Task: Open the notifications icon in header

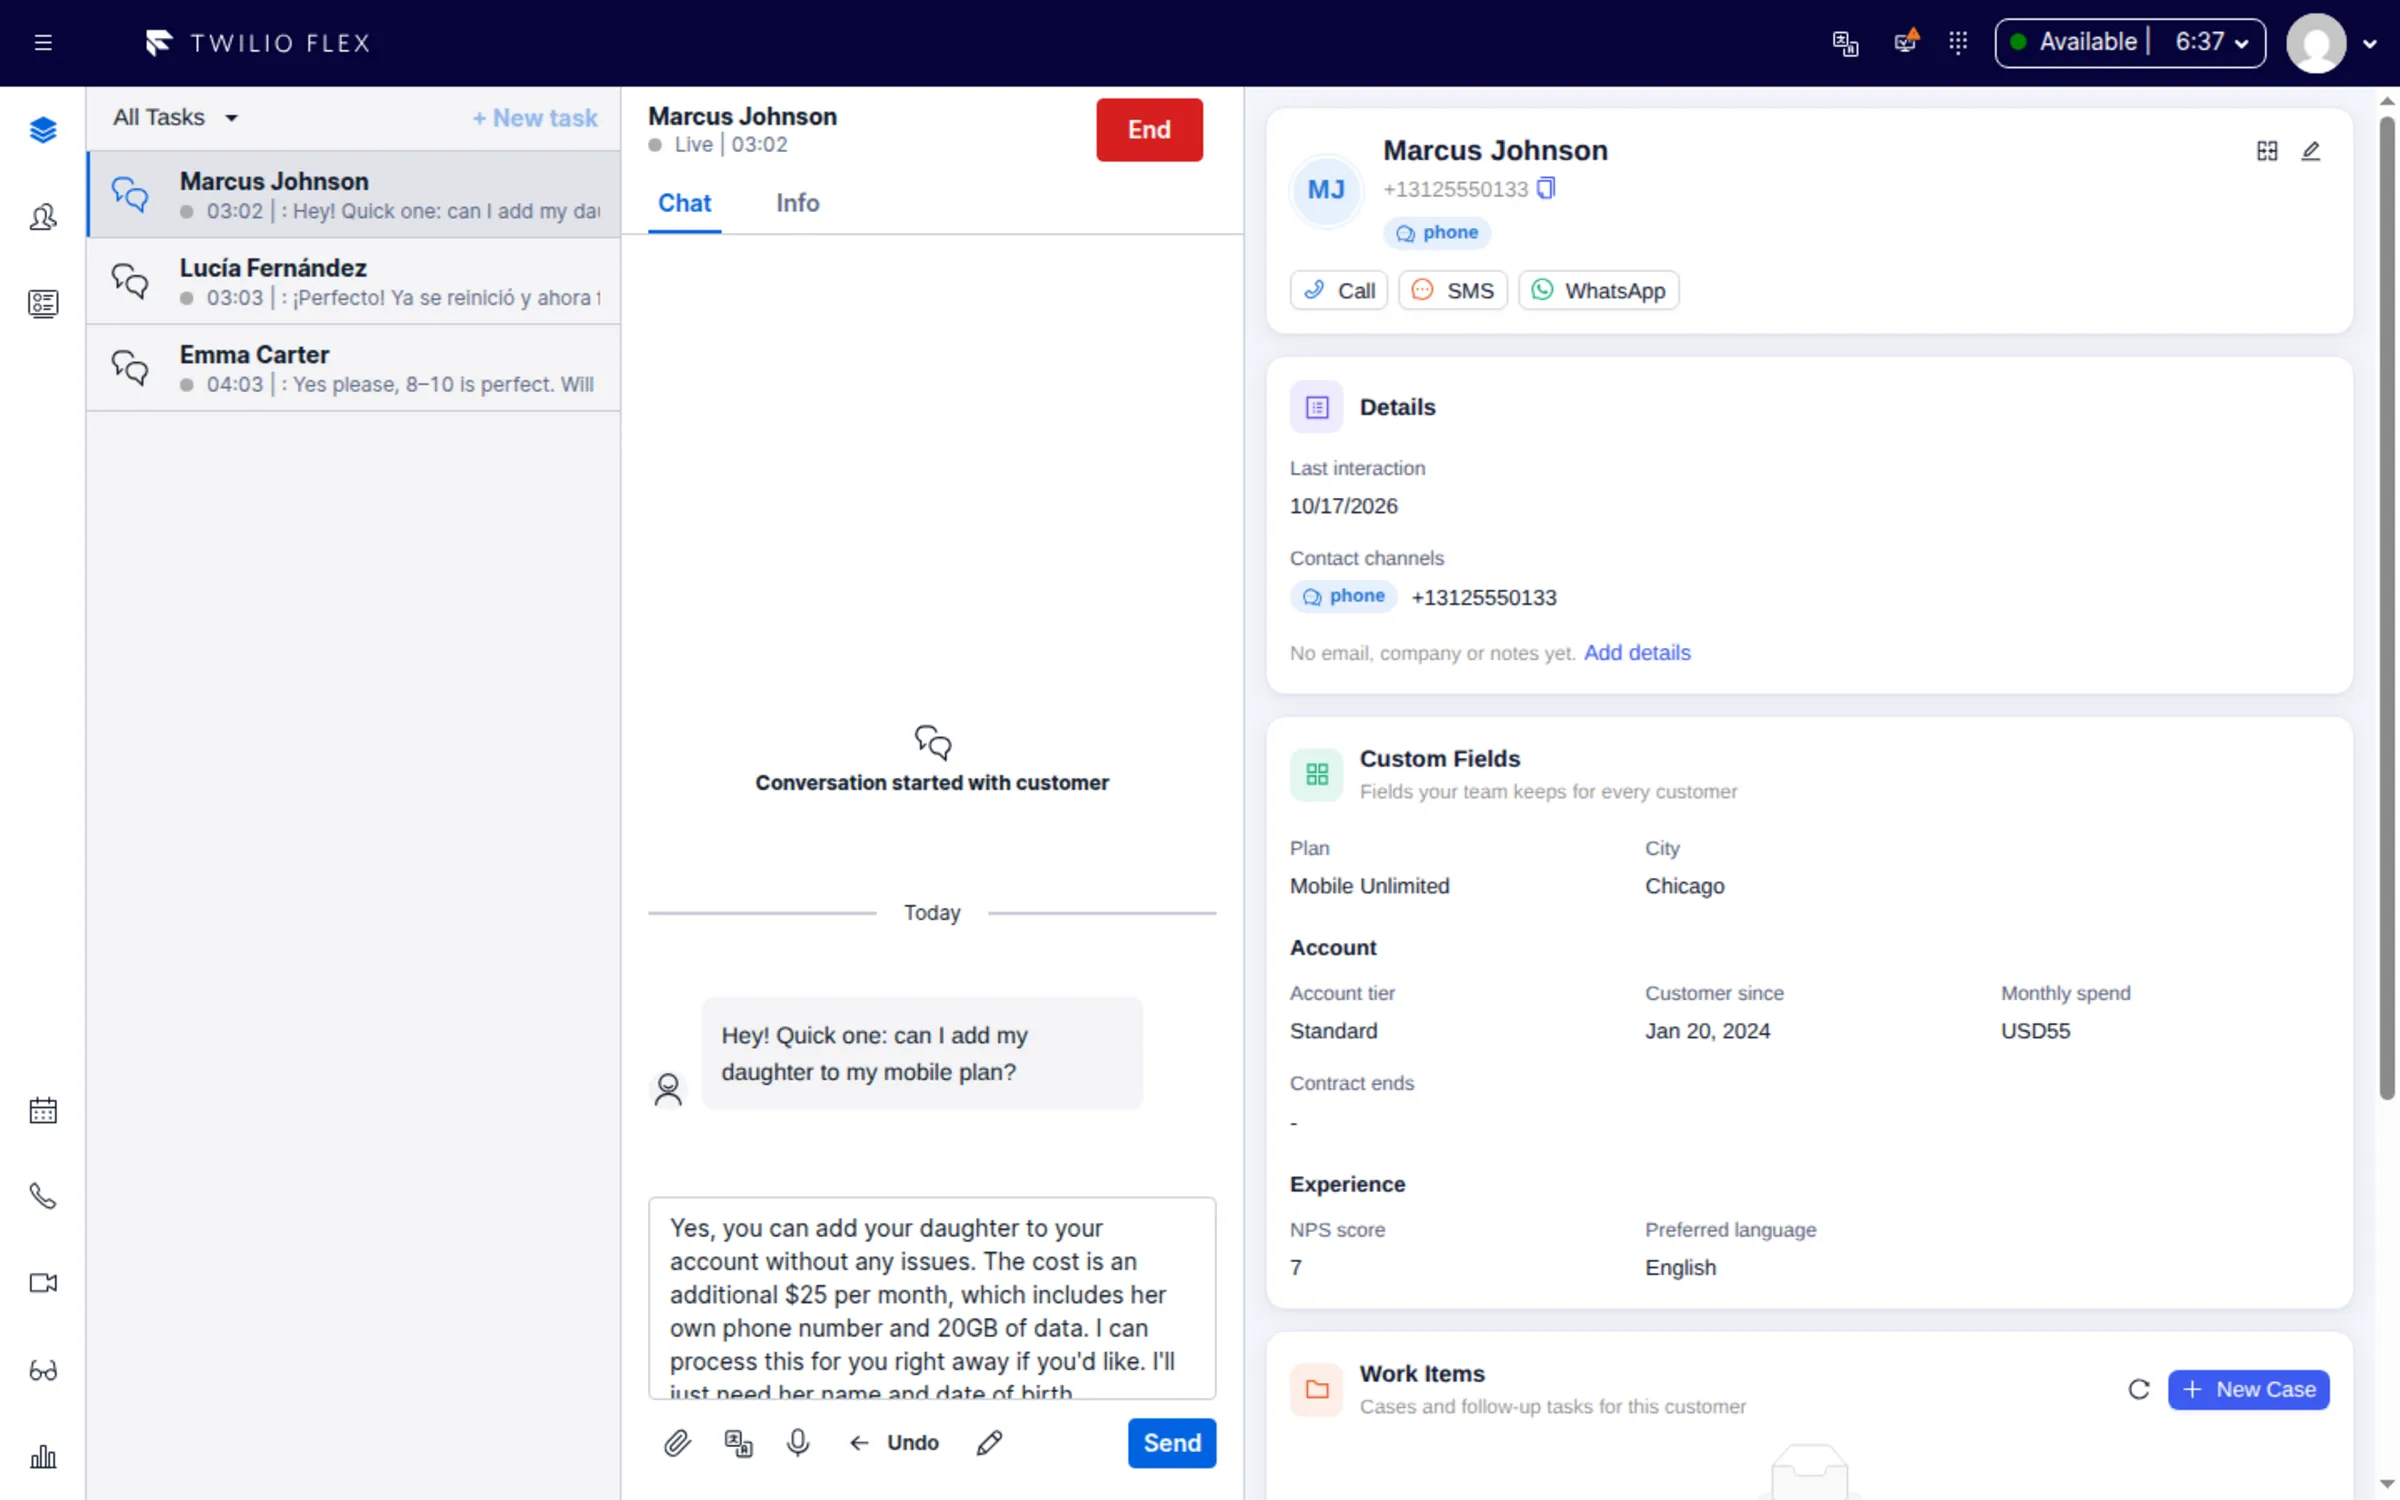Action: 1906,42
